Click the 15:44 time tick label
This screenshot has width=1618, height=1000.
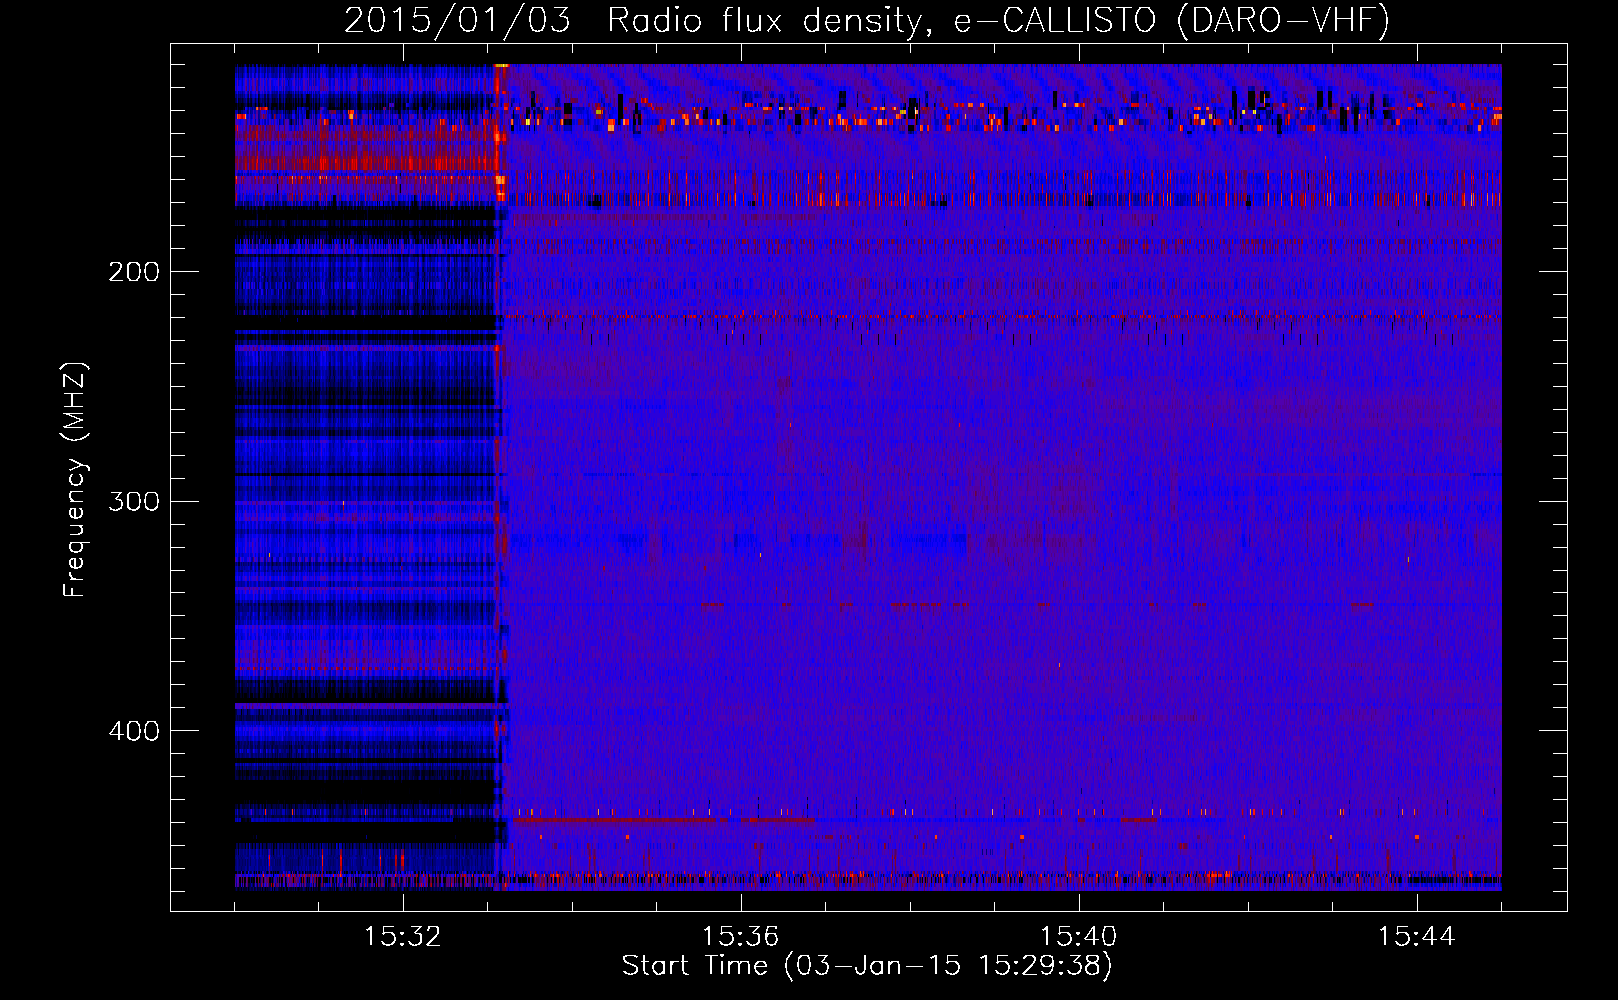click(1417, 937)
